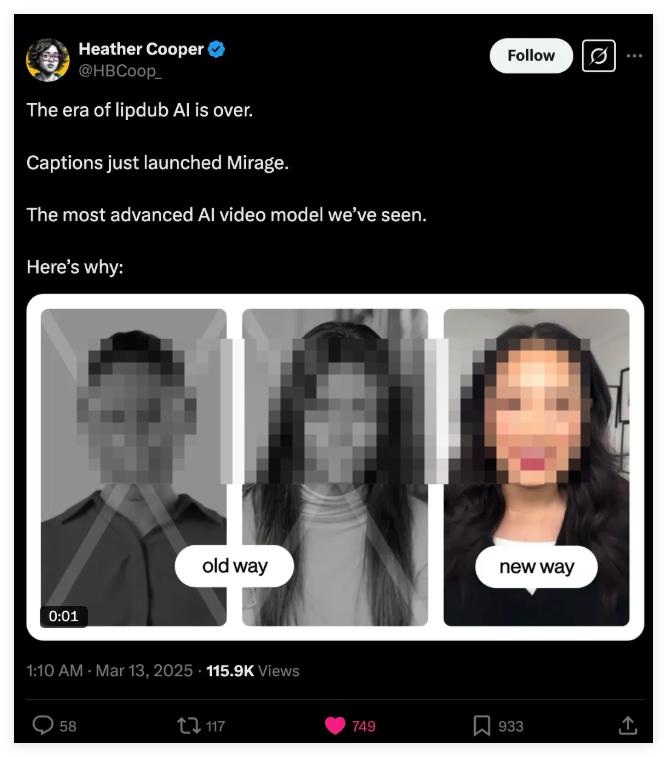Open Heather Cooper's profile avatar
The image size is (667, 757).
[47, 60]
